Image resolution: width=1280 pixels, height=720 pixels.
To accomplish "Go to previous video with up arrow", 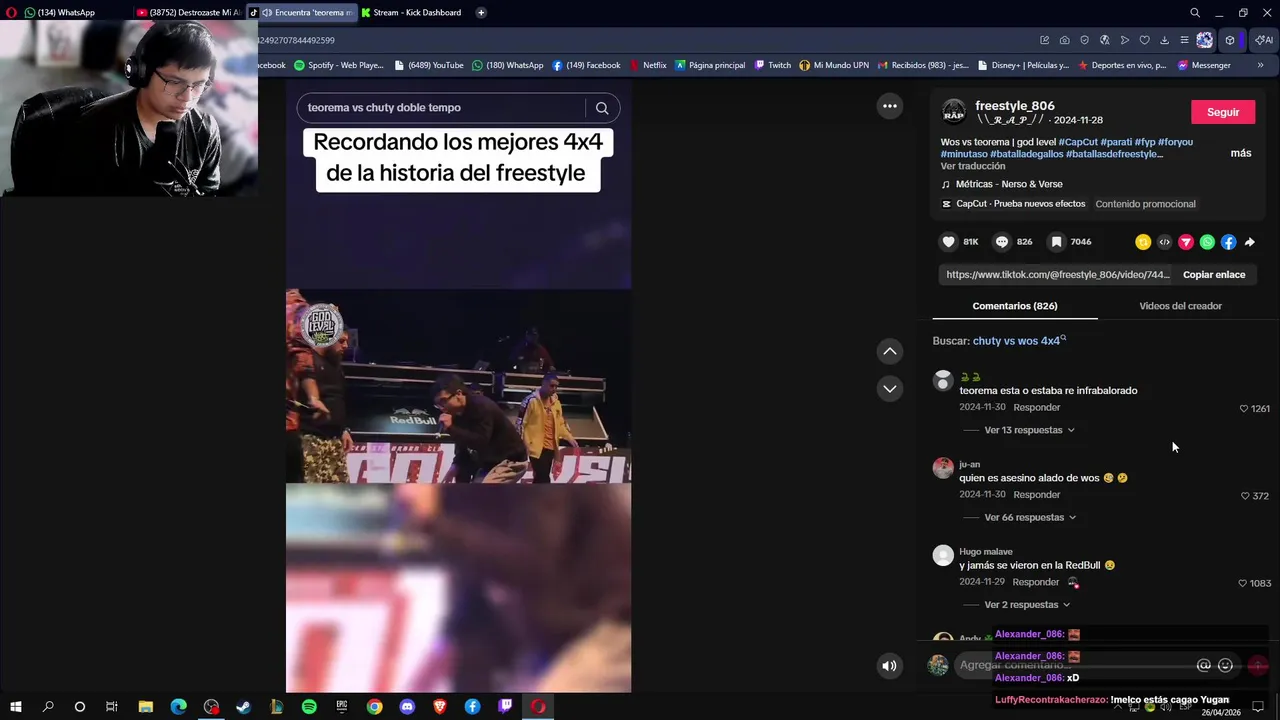I will coord(889,351).
